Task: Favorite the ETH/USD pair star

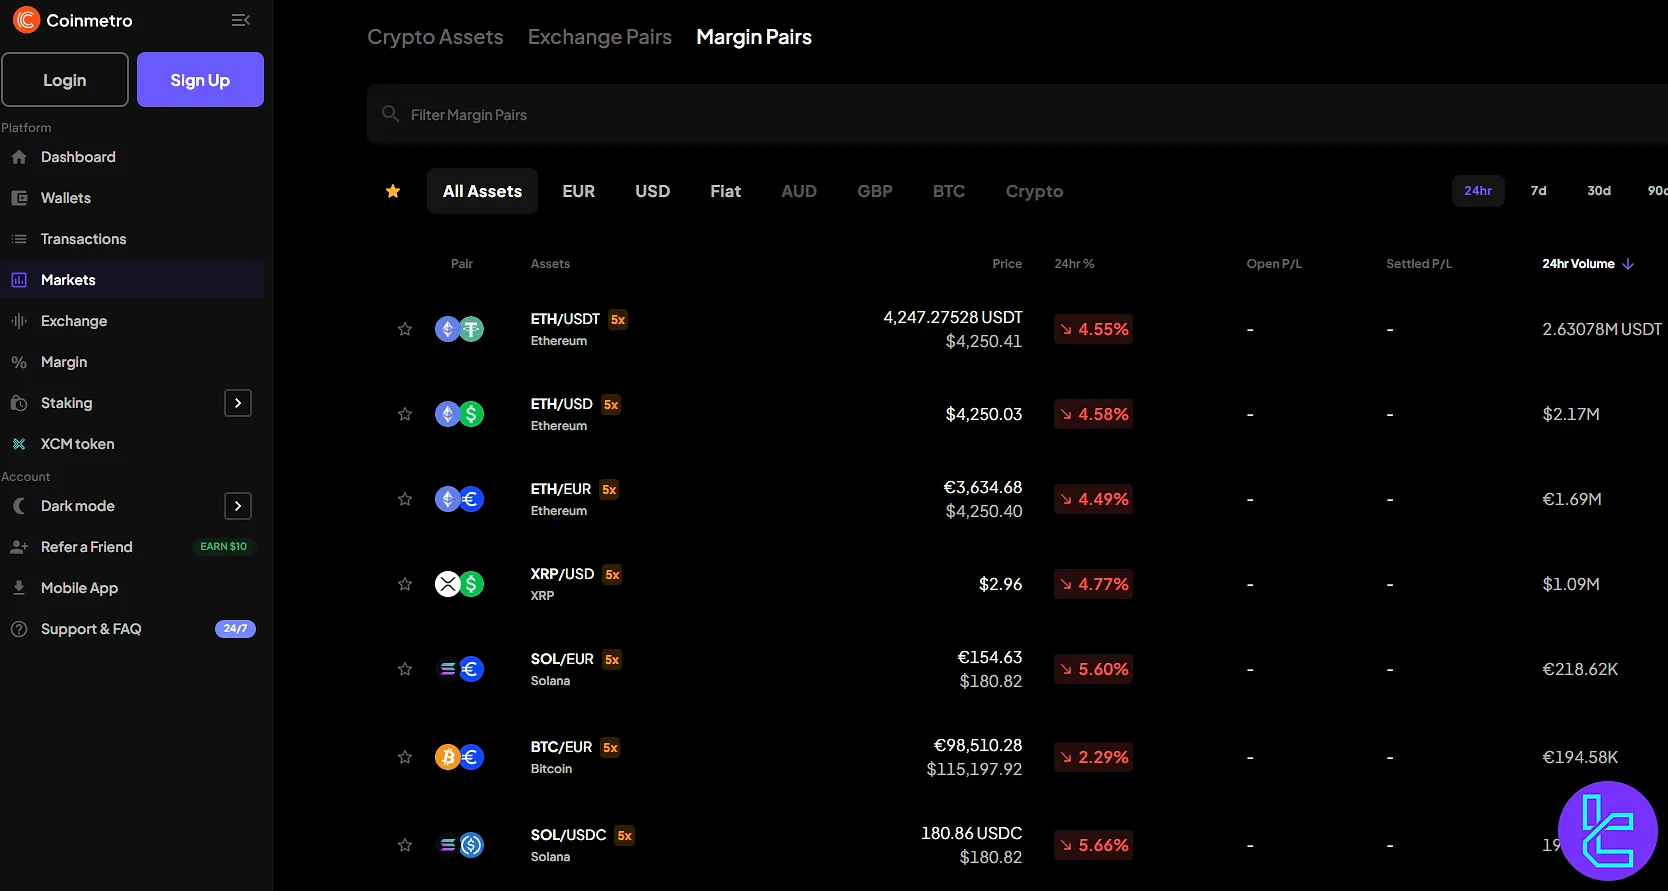Action: 405,414
